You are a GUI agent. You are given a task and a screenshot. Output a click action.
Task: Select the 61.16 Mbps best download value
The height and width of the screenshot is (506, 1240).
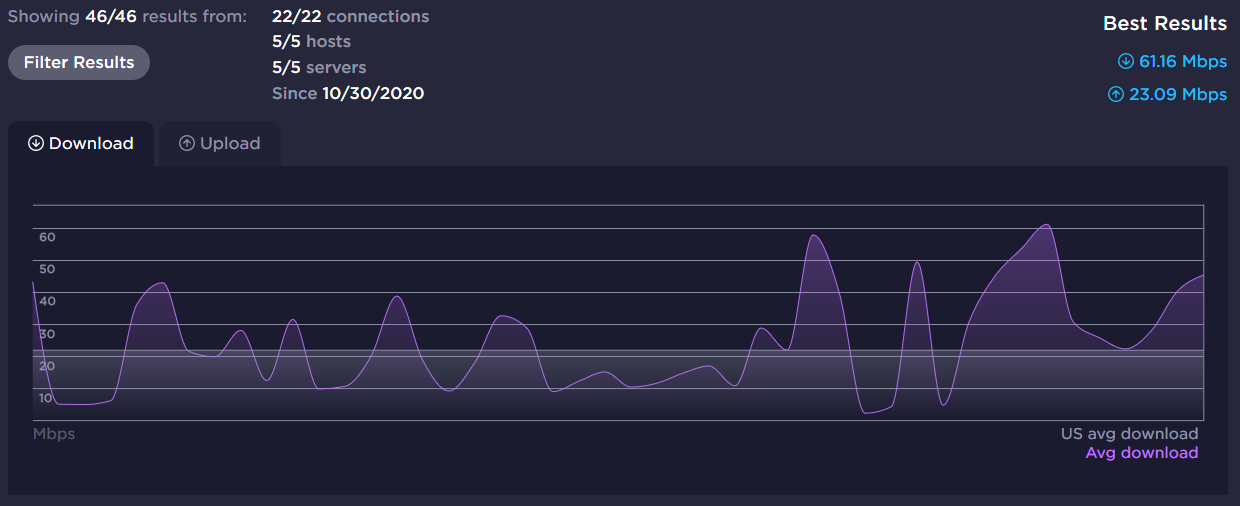click(1183, 62)
